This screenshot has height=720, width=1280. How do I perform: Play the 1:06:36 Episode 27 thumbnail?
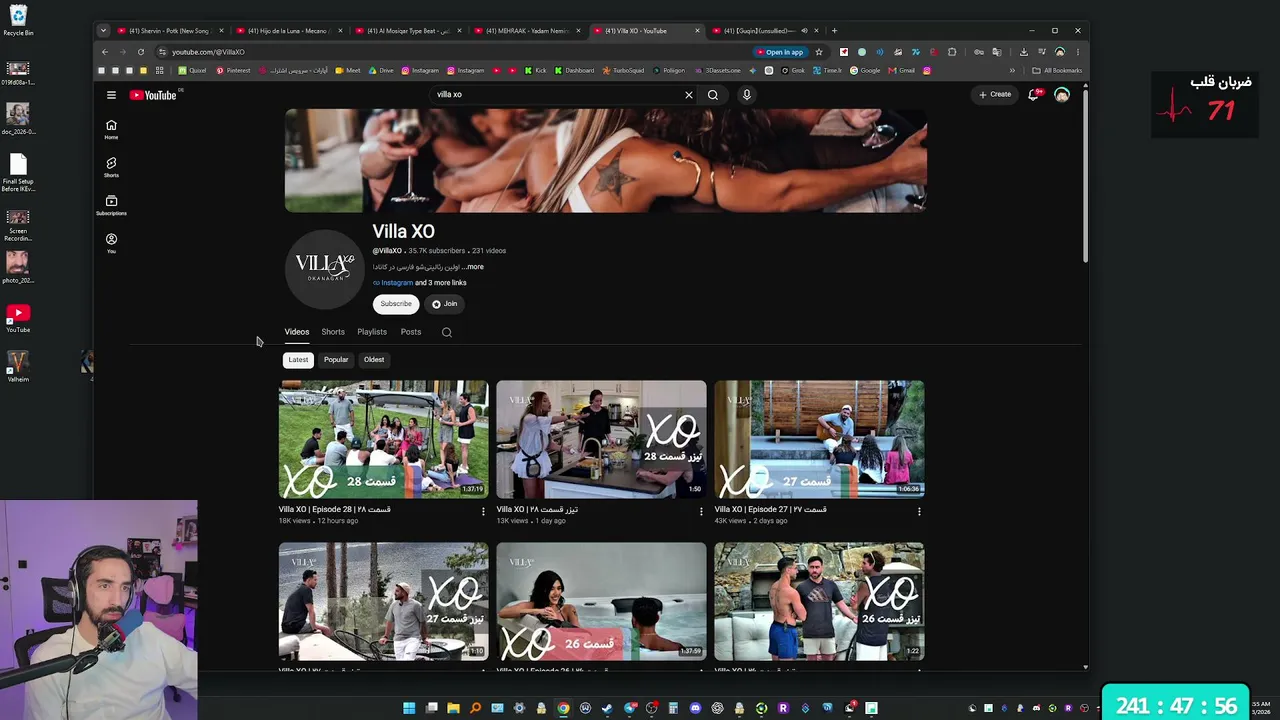pos(819,439)
